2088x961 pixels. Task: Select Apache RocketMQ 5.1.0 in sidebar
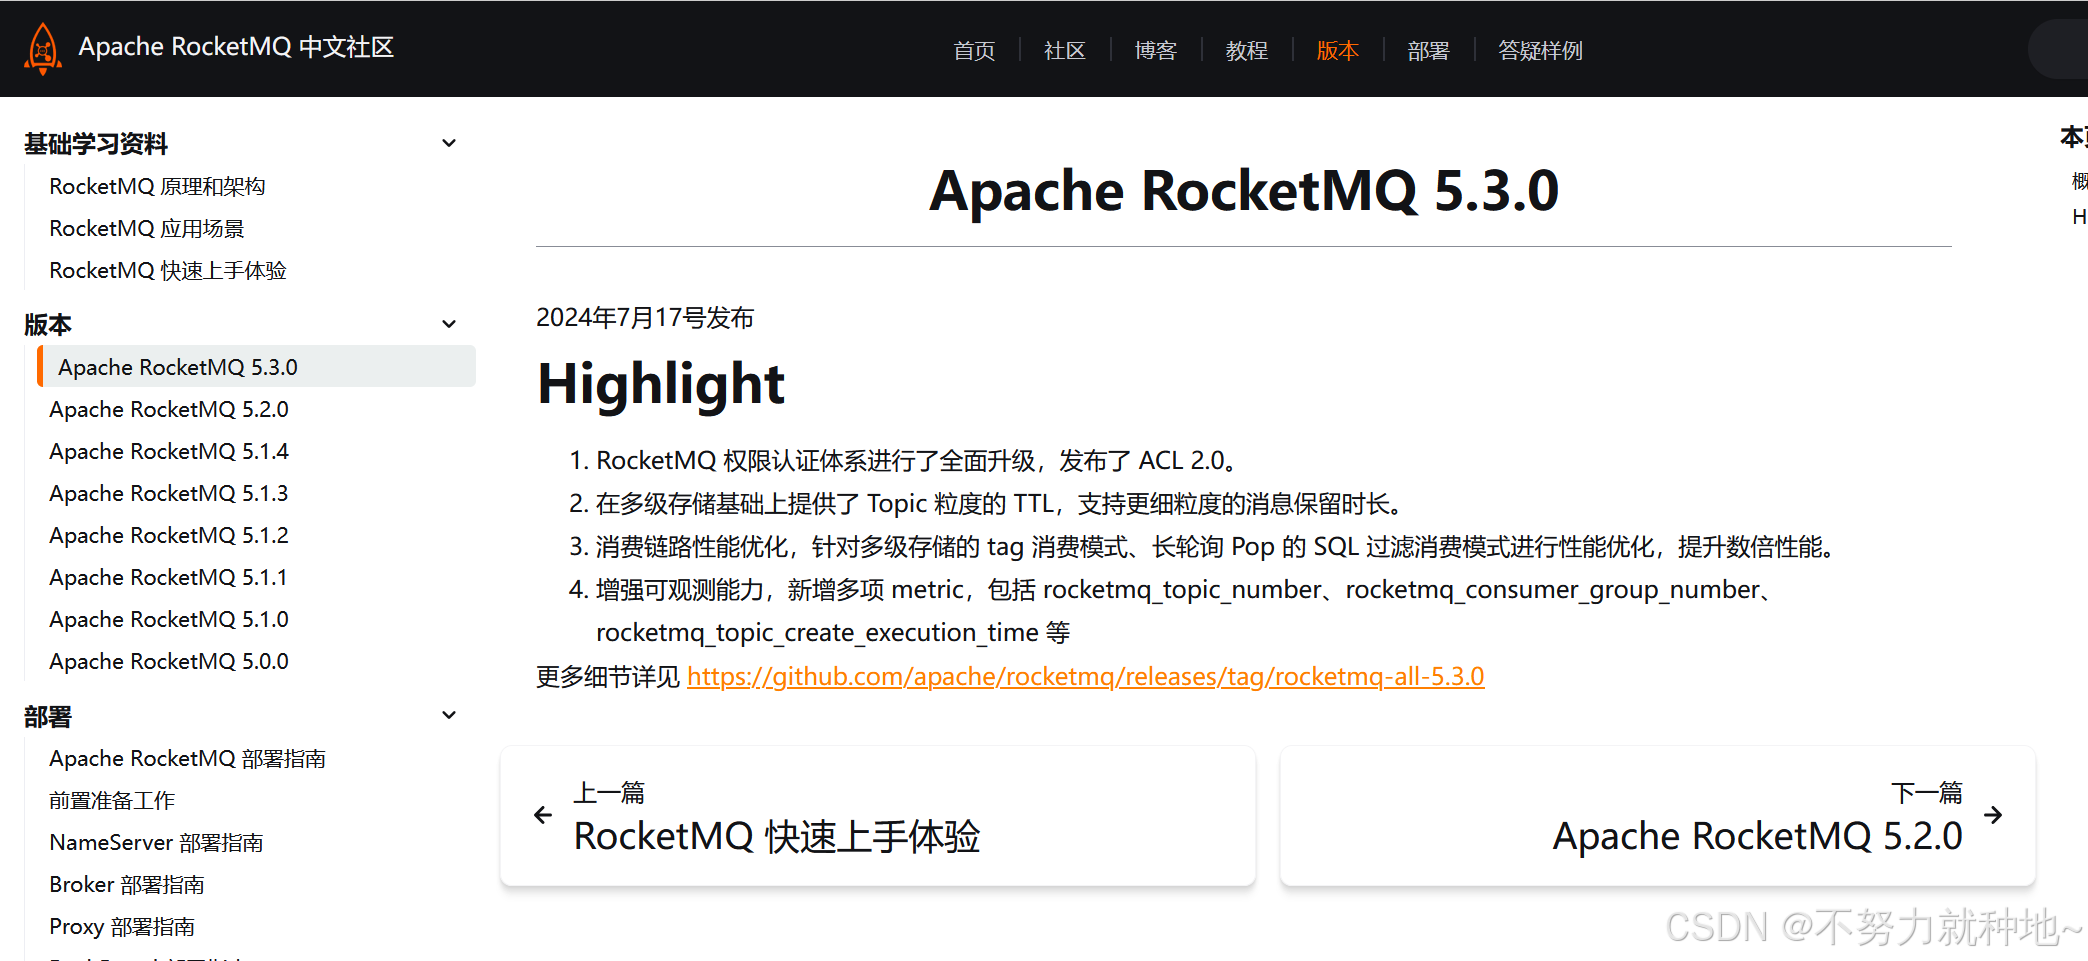169,620
